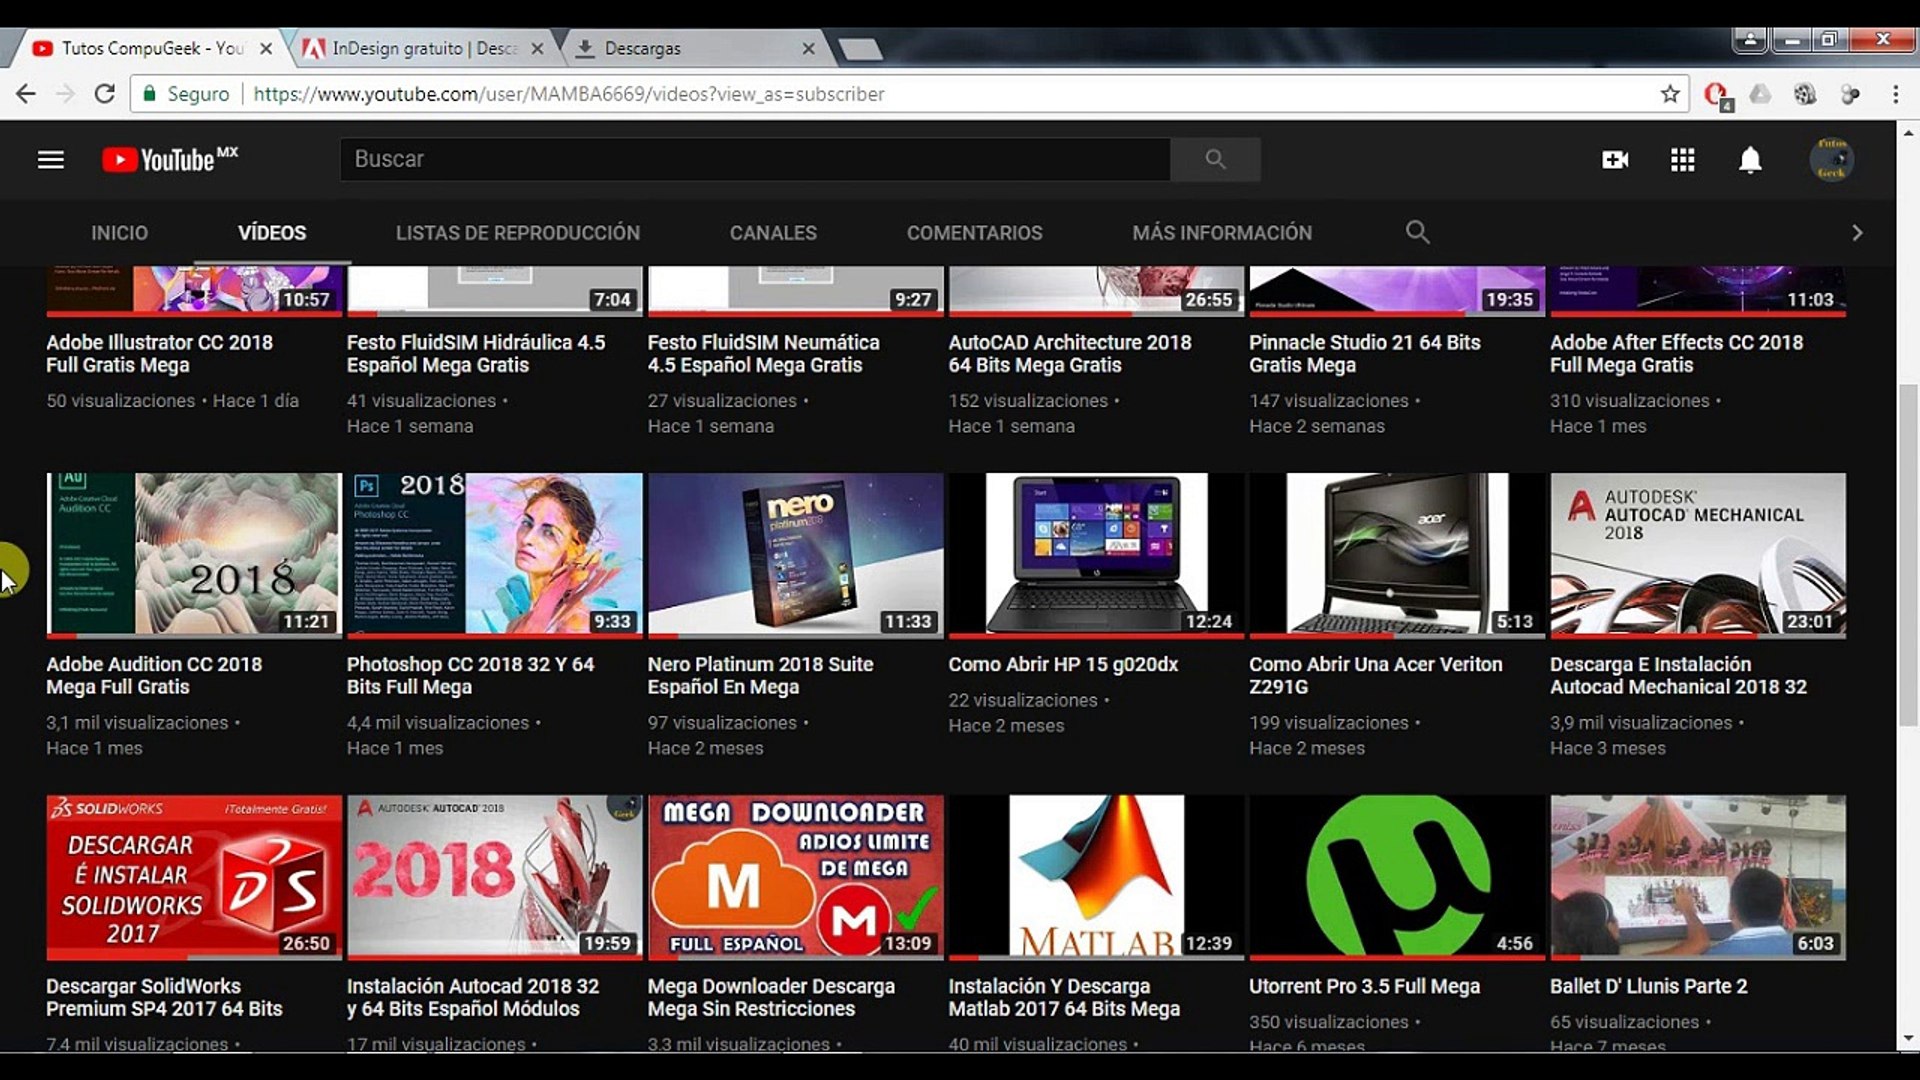
Task: Open Adobe Audition CC 2018 thumbnail
Action: coord(194,555)
